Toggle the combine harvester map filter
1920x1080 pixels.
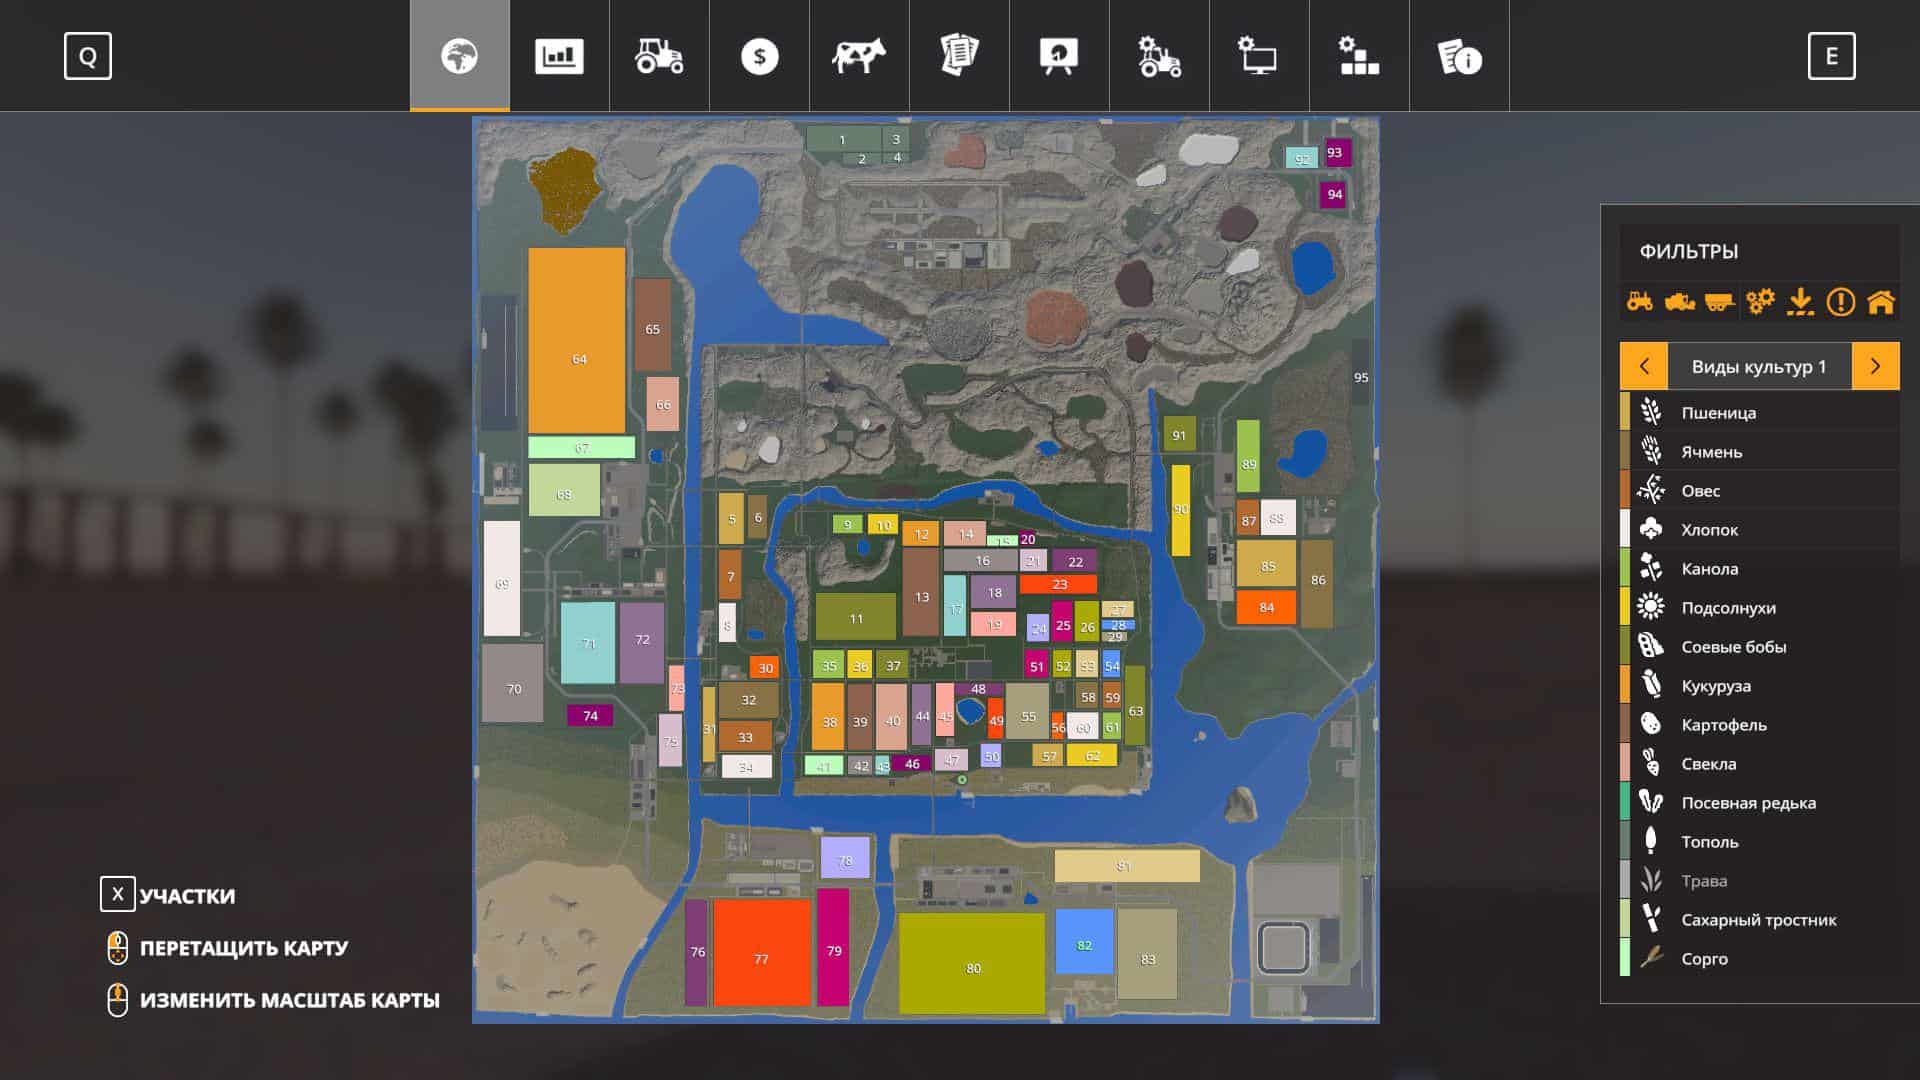[1680, 301]
